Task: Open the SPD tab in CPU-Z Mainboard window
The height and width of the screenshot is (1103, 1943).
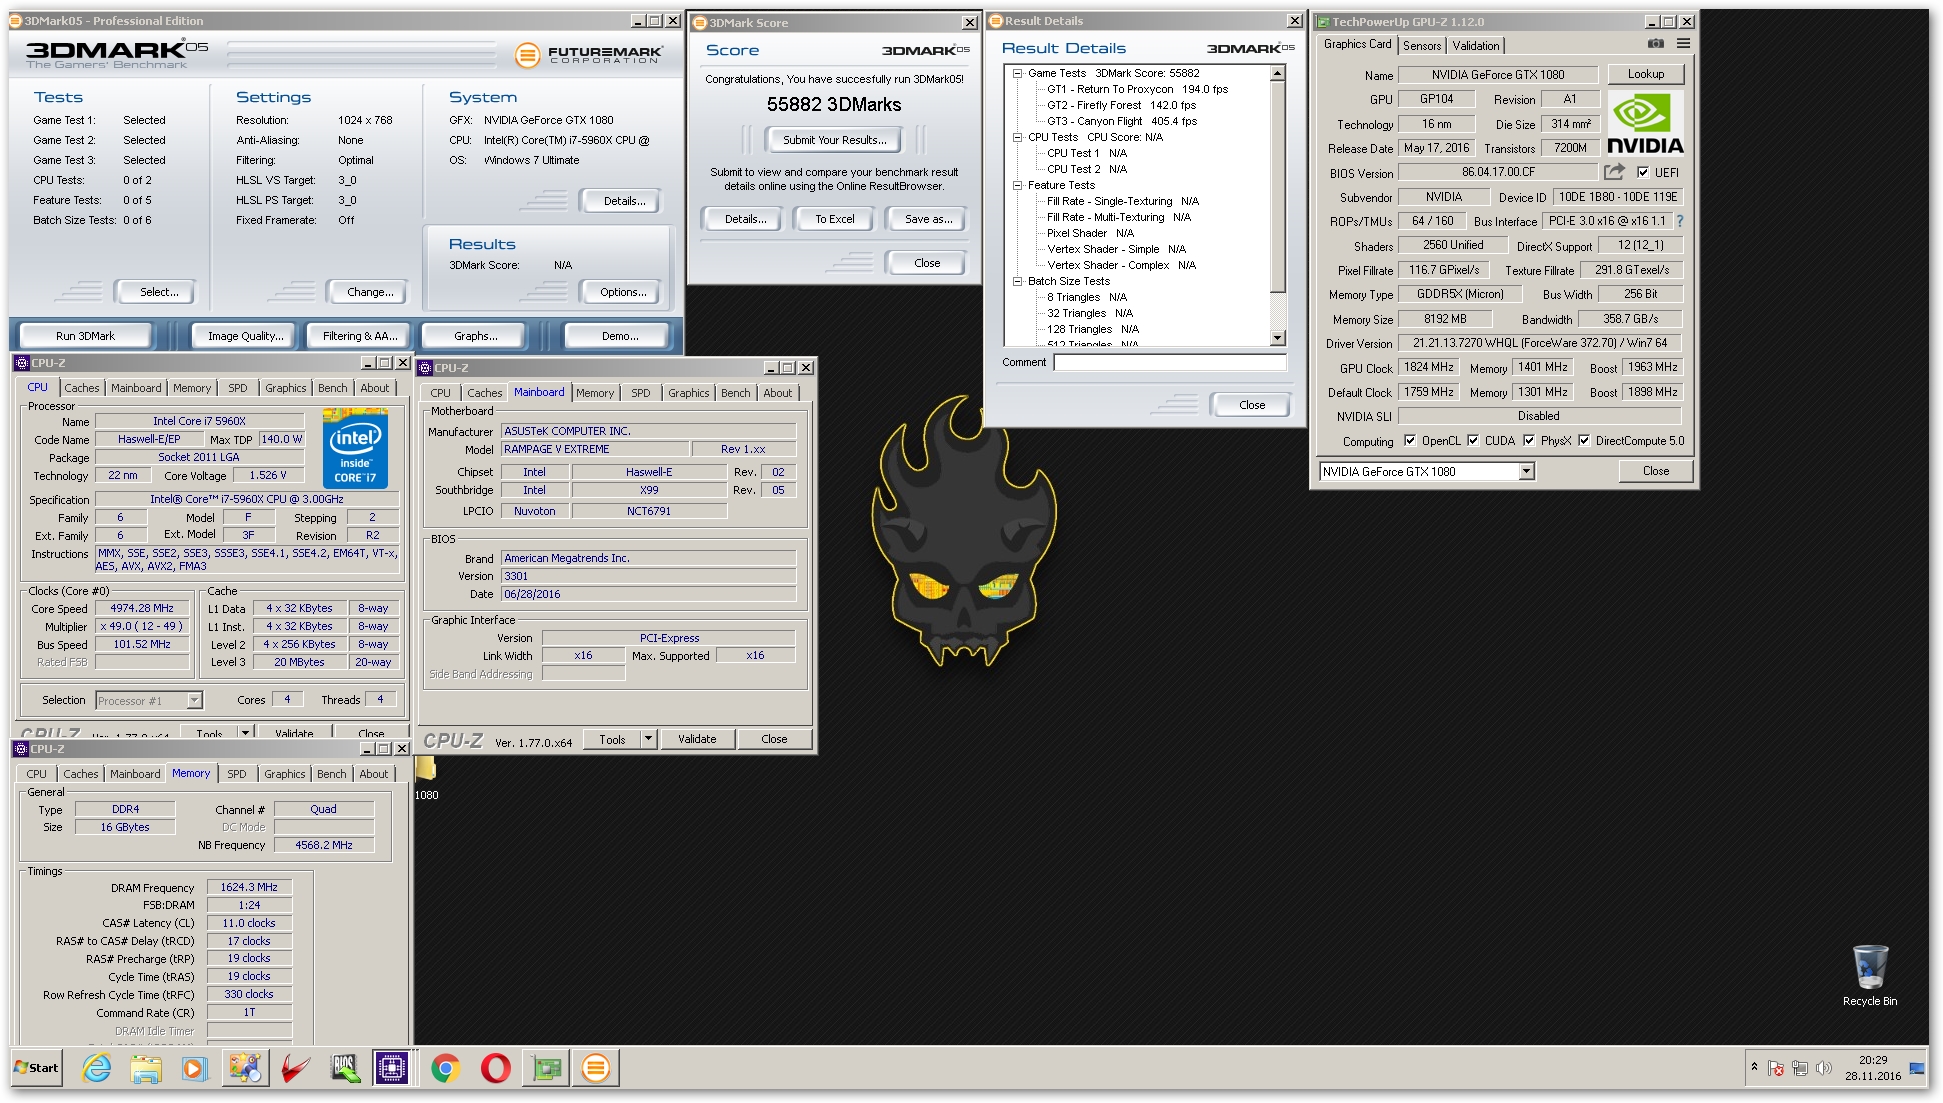Action: [641, 393]
